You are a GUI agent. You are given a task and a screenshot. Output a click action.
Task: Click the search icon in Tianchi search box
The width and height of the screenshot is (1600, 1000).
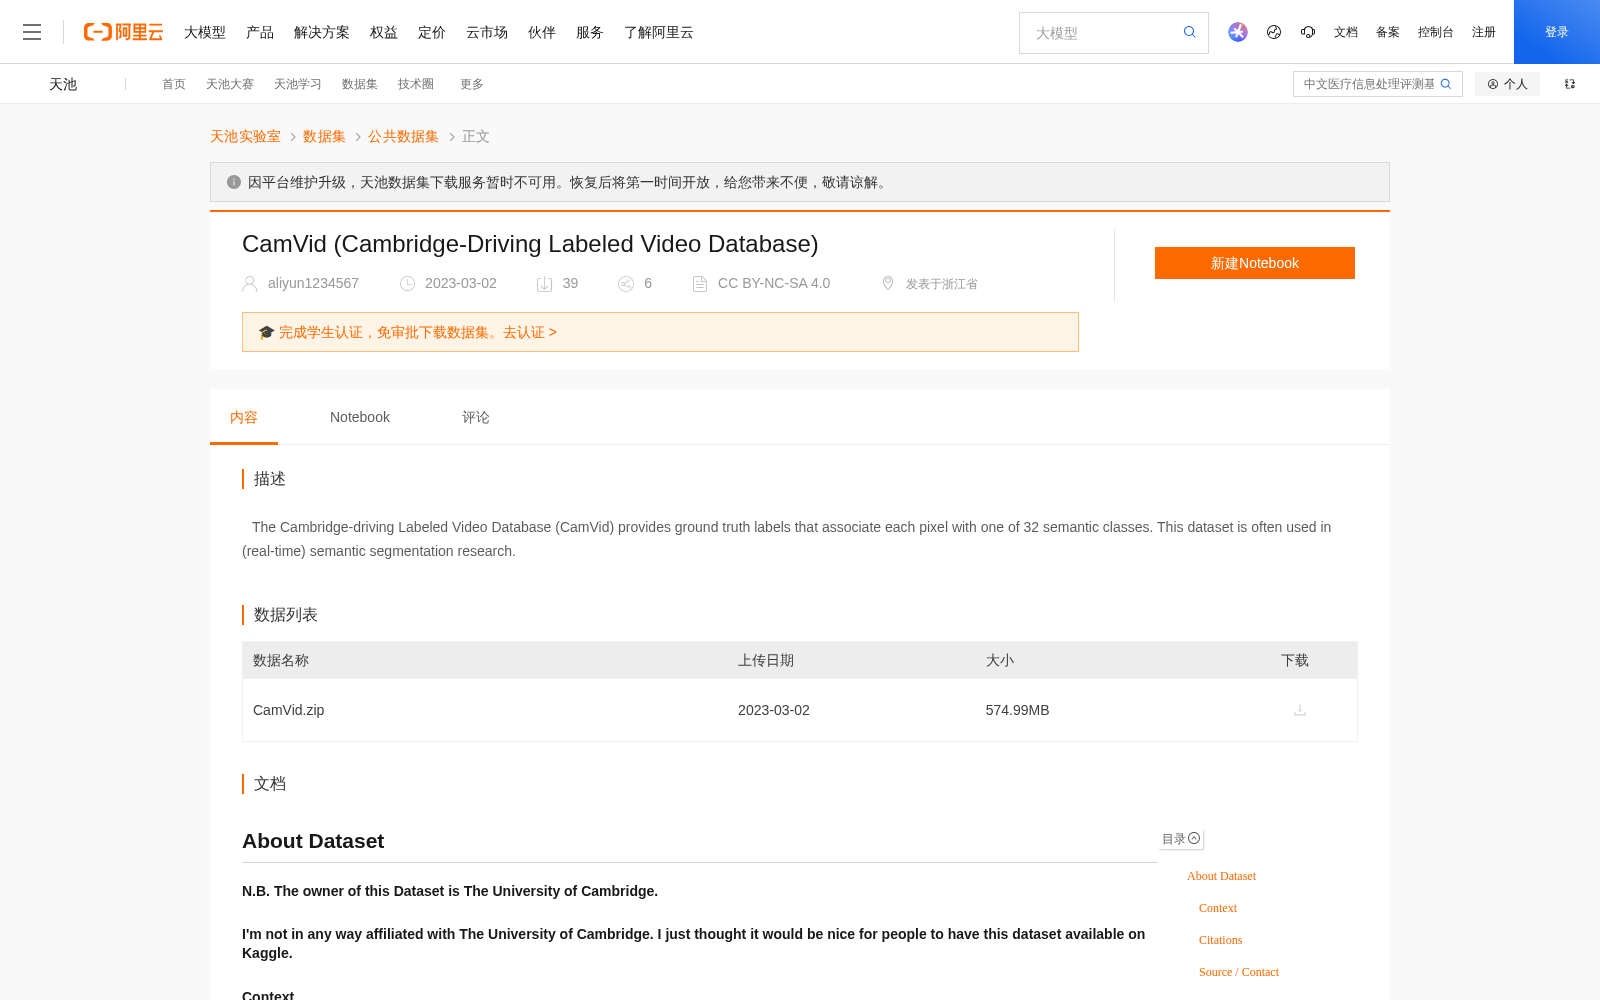[x=1446, y=84]
